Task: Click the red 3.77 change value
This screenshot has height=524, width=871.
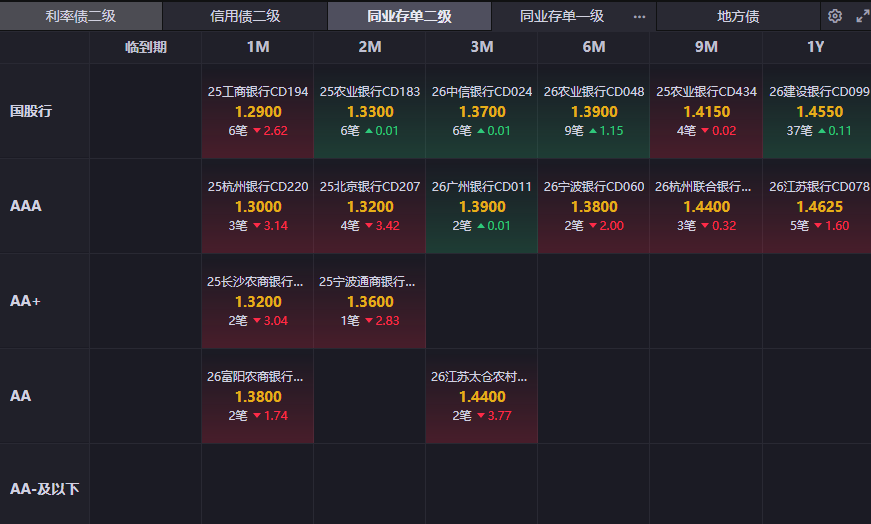Action: (499, 416)
